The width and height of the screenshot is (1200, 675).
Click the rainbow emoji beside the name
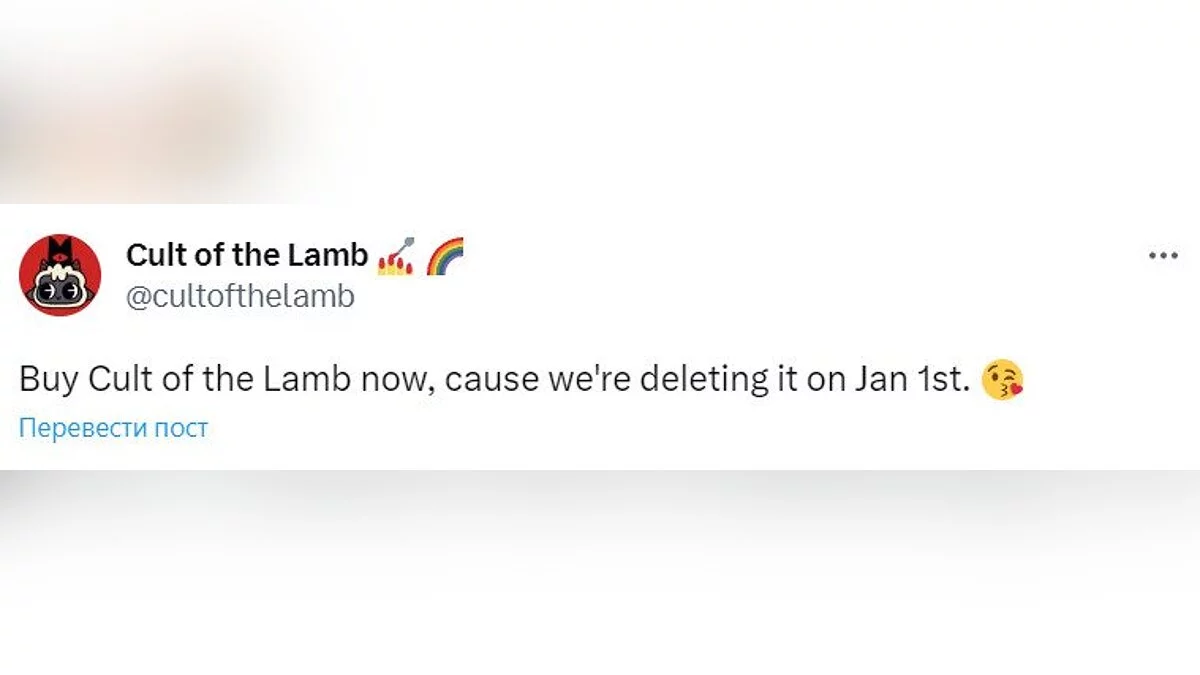[445, 257]
